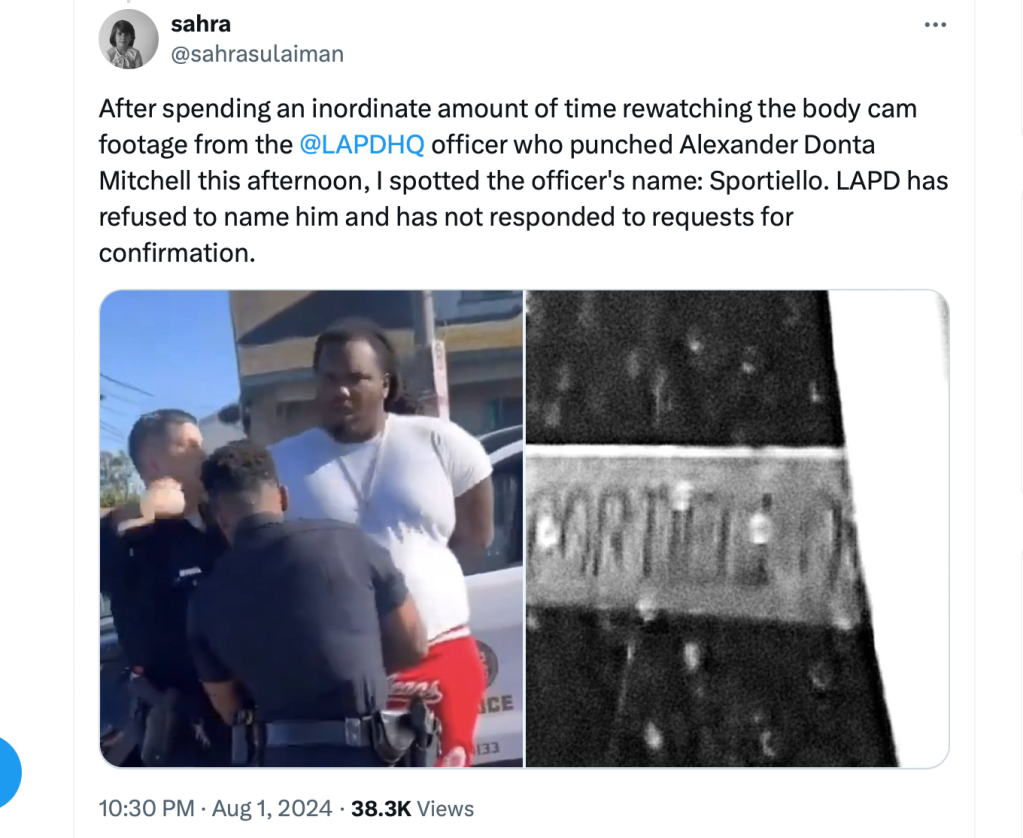Click the Aug 1, 2024 date

(272, 809)
